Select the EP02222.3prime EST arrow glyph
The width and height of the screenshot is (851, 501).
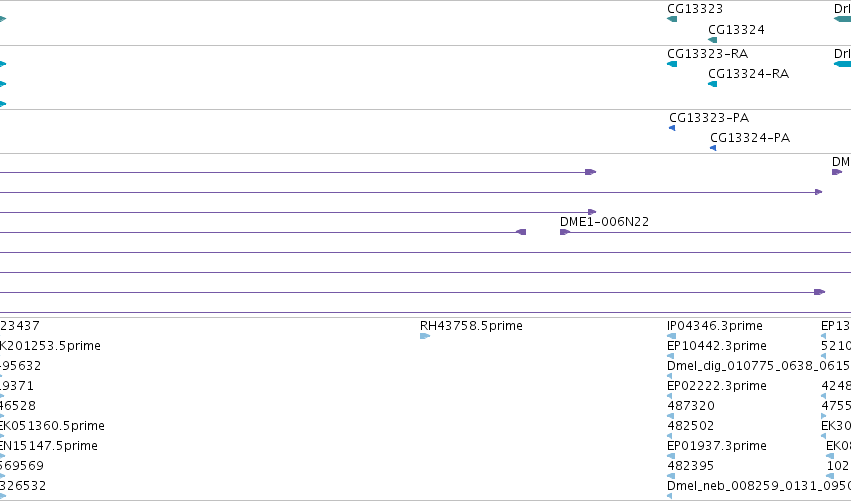pos(670,396)
